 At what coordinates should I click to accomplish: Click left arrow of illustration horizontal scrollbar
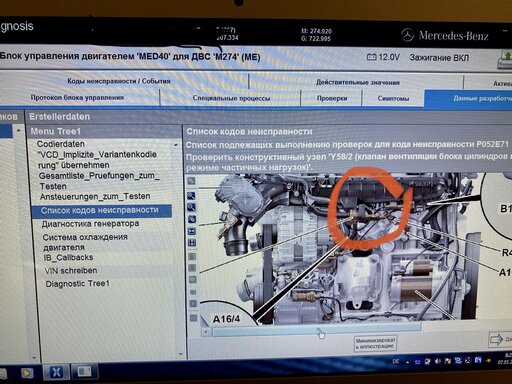(206, 332)
